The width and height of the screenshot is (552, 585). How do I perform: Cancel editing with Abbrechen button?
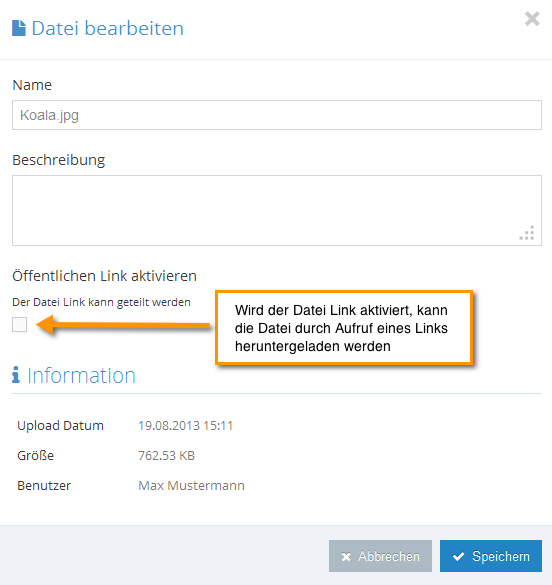click(380, 556)
